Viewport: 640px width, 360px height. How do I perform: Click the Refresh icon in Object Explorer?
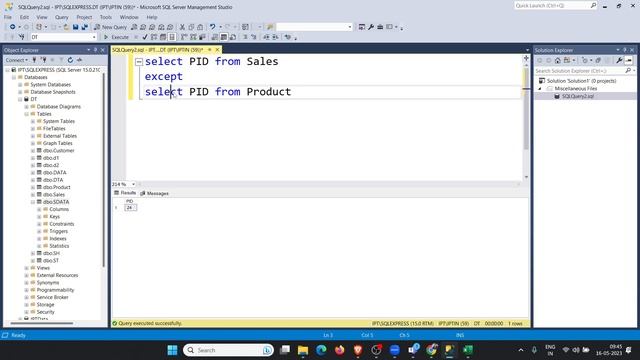click(x=70, y=60)
